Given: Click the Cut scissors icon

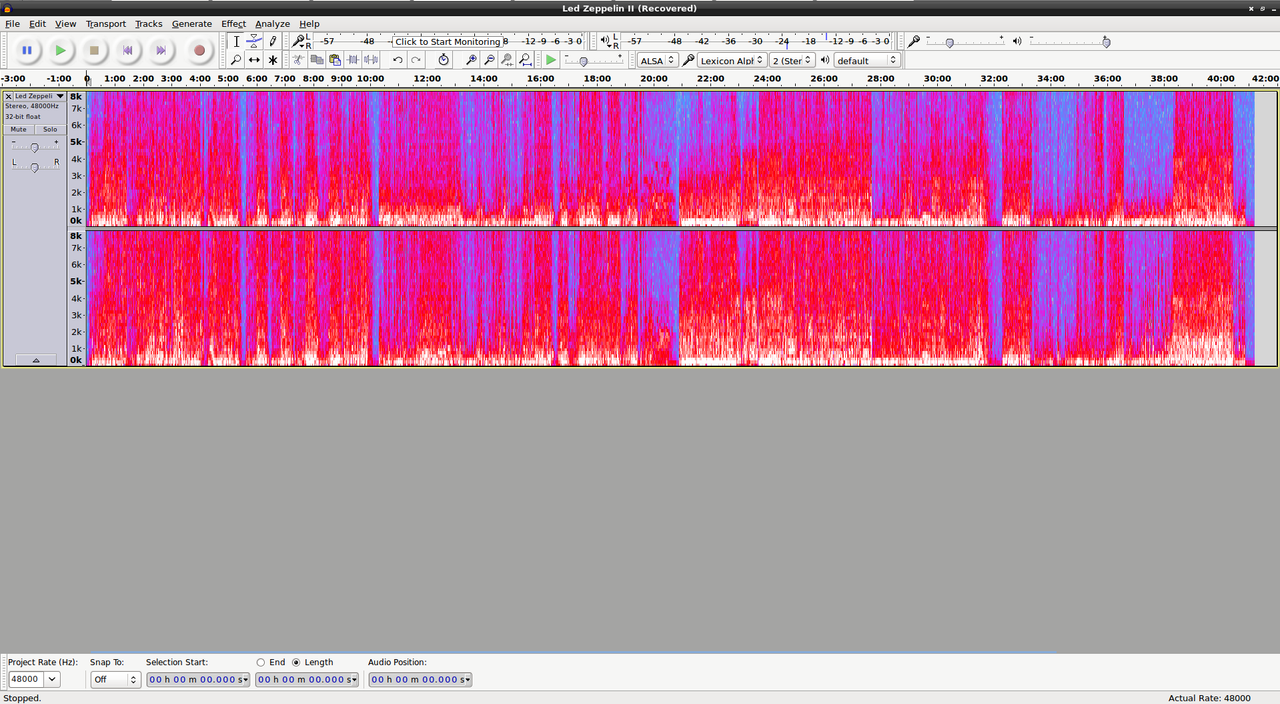Looking at the screenshot, I should pyautogui.click(x=298, y=60).
